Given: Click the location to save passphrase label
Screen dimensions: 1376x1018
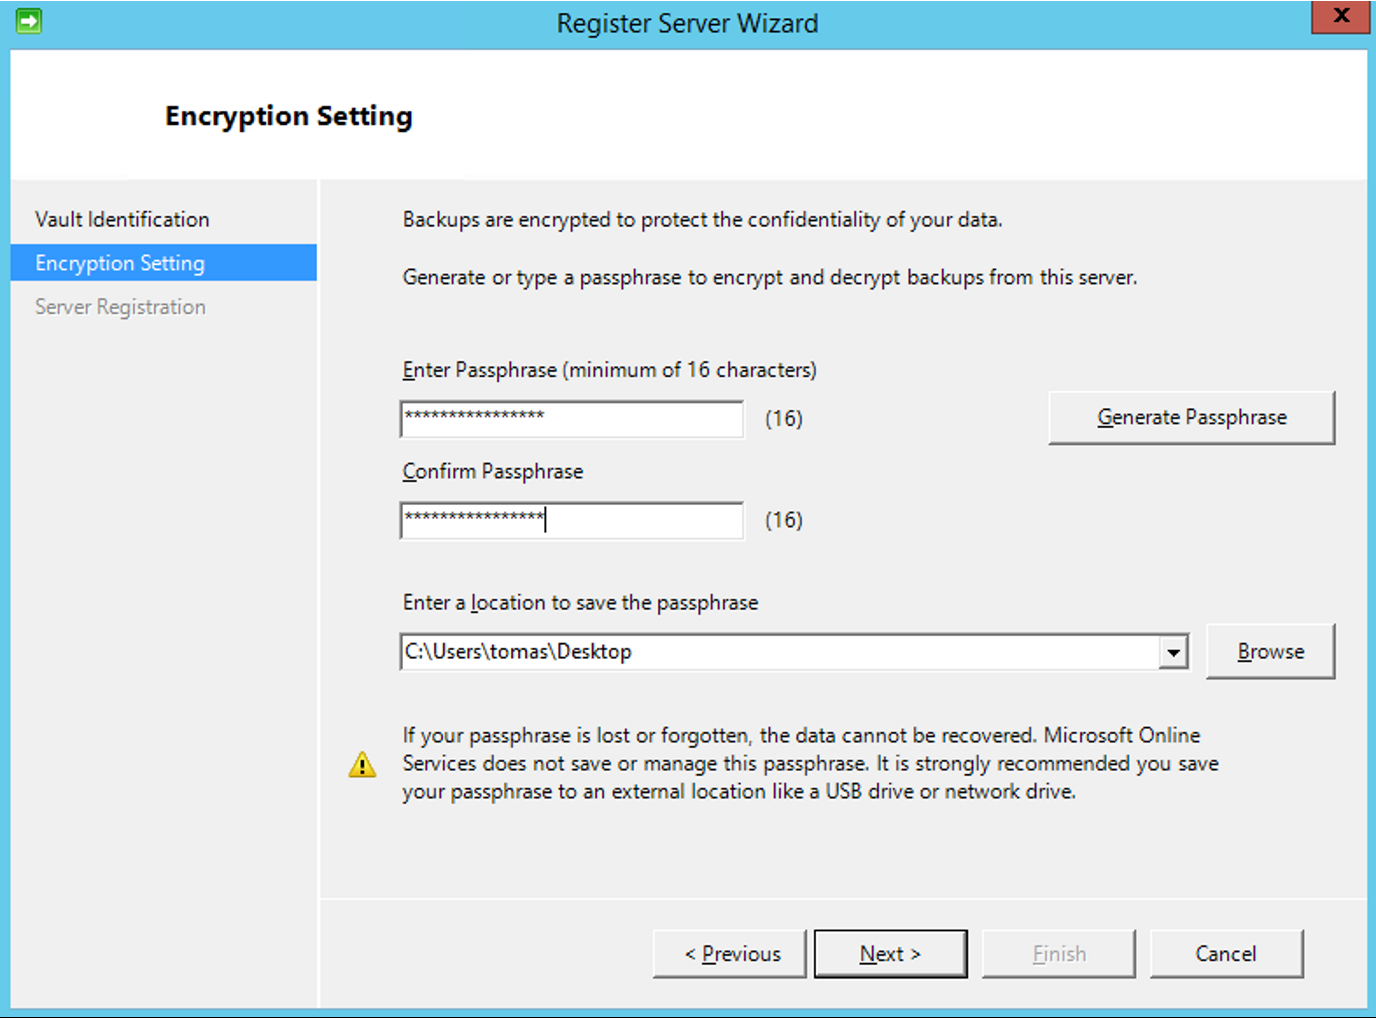Looking at the screenshot, I should [x=580, y=602].
